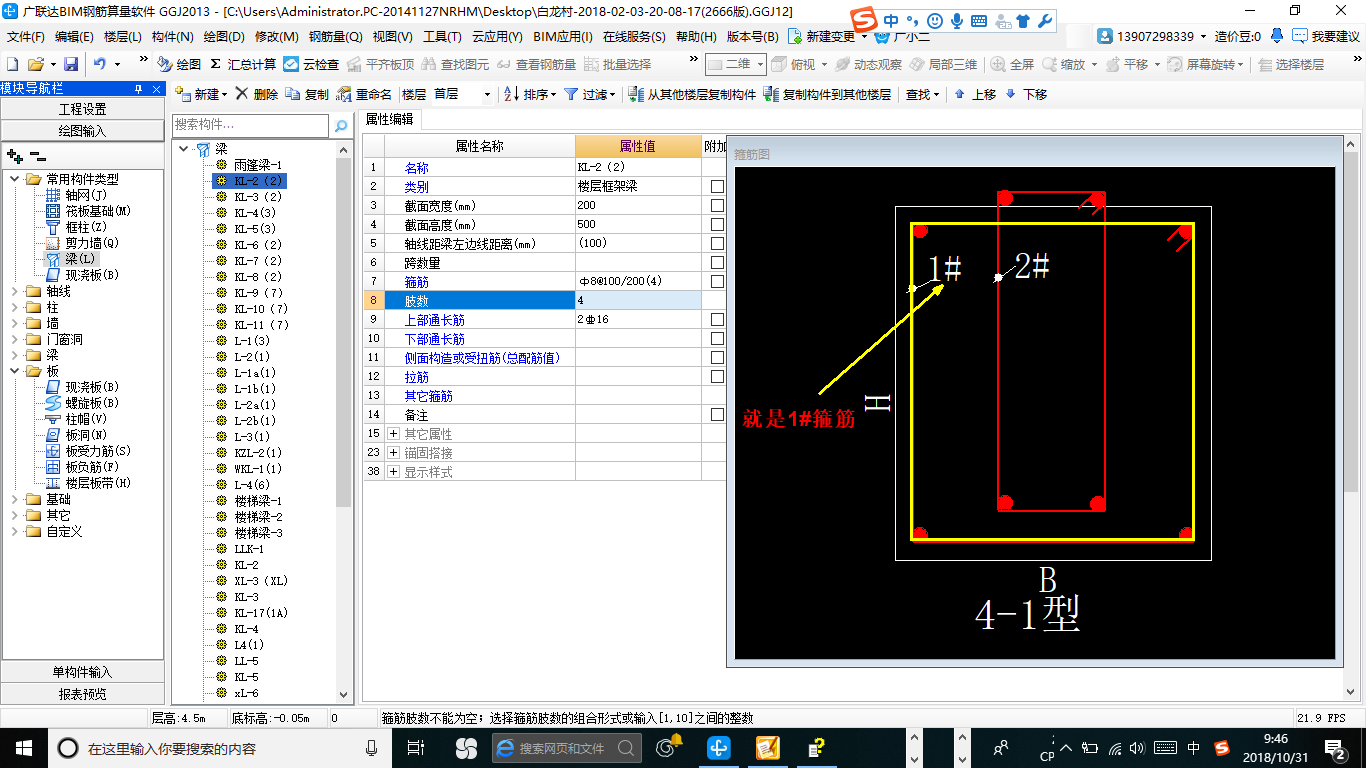This screenshot has width=1366, height=768.
Task: Select 剪力墙(Q) in navigation tree
Action: (x=91, y=243)
